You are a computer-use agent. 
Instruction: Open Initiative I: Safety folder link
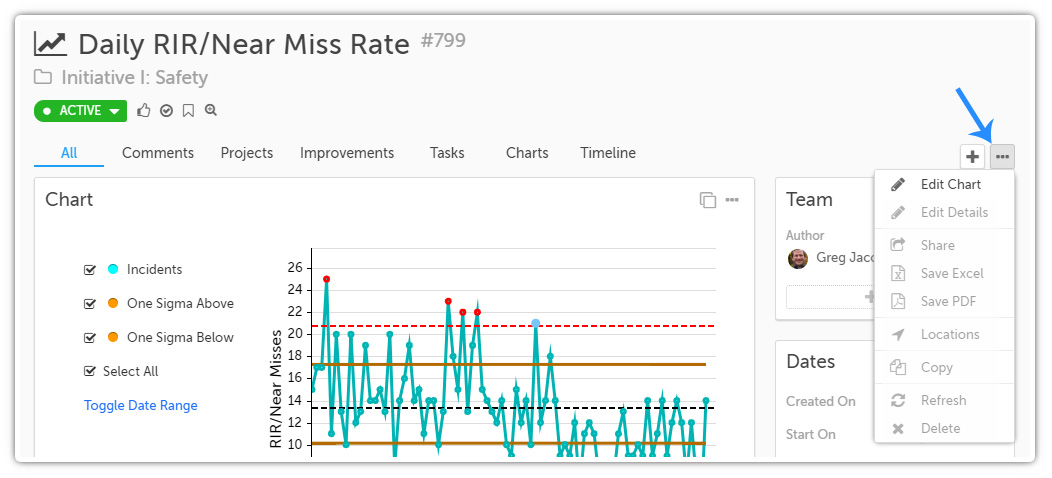(x=135, y=78)
